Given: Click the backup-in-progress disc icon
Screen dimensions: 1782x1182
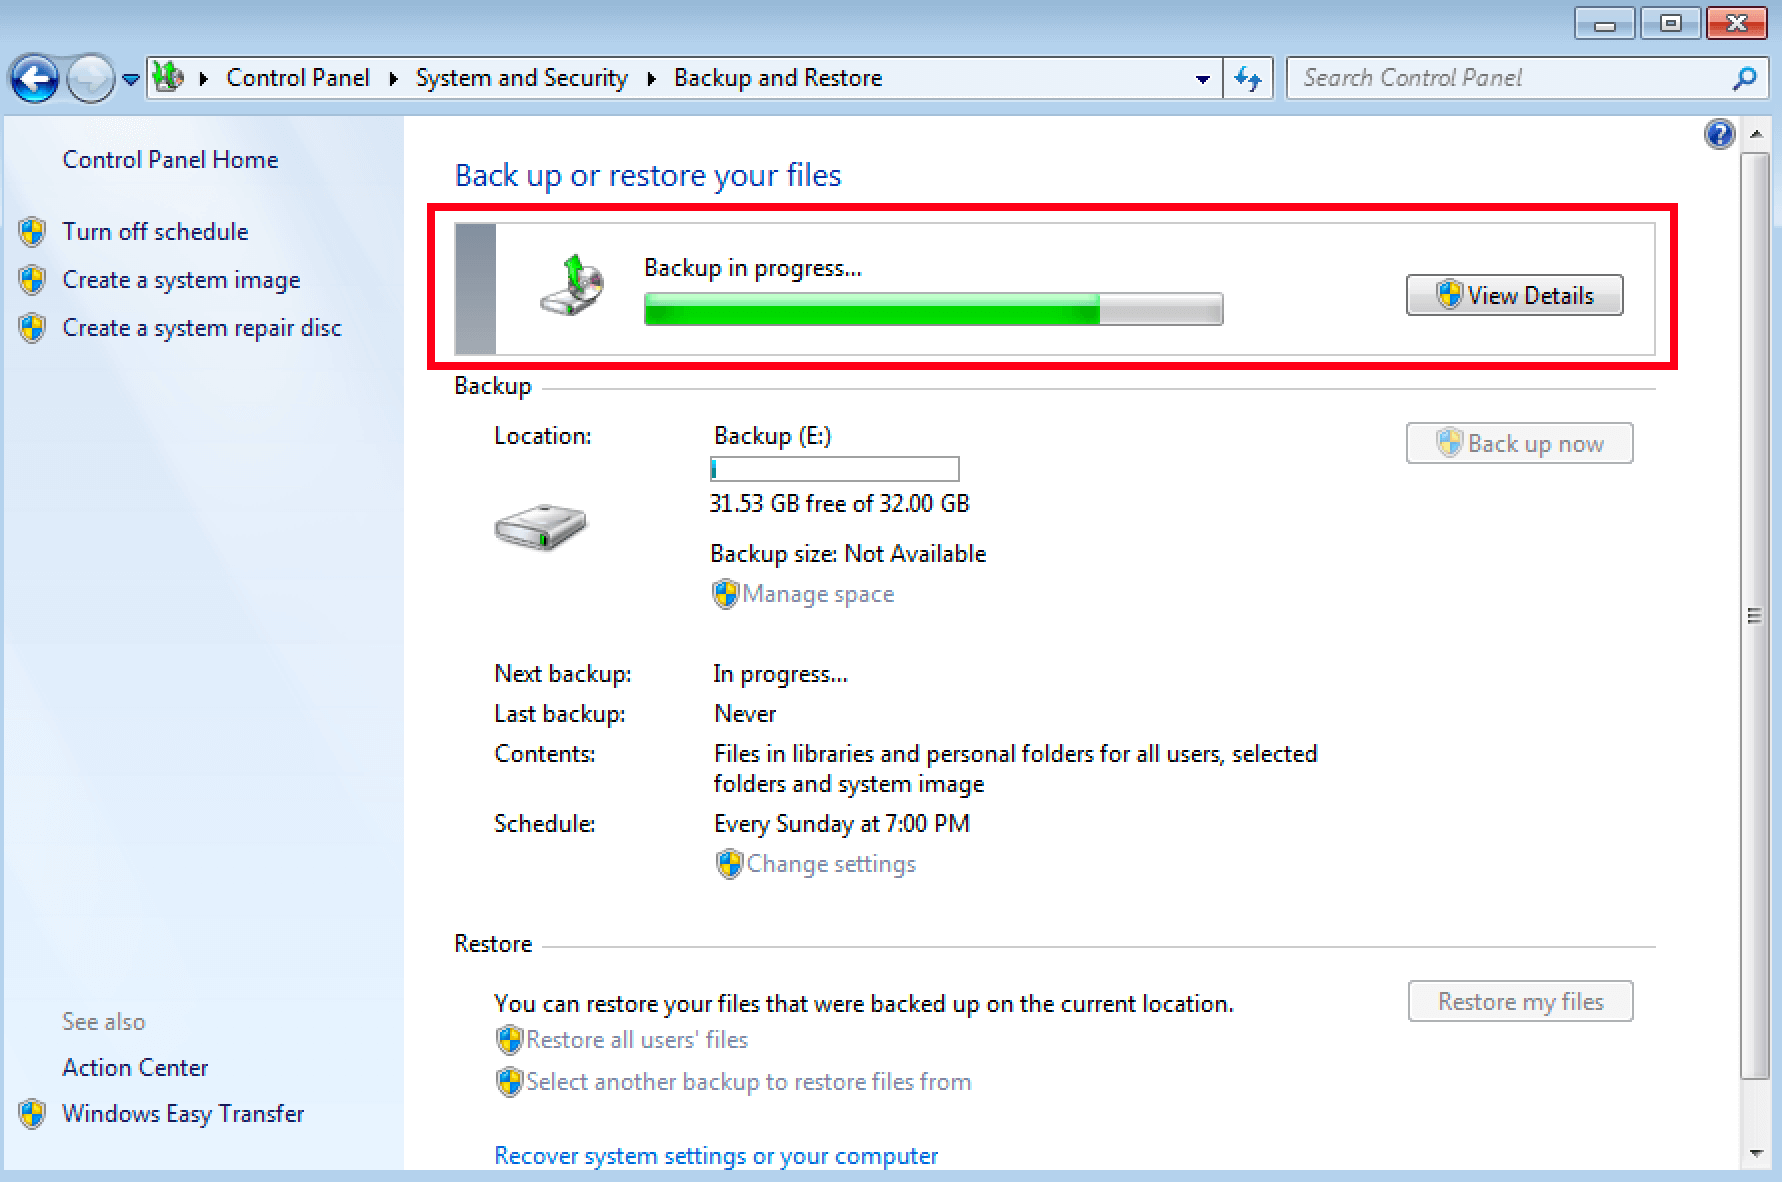Looking at the screenshot, I should point(573,286).
